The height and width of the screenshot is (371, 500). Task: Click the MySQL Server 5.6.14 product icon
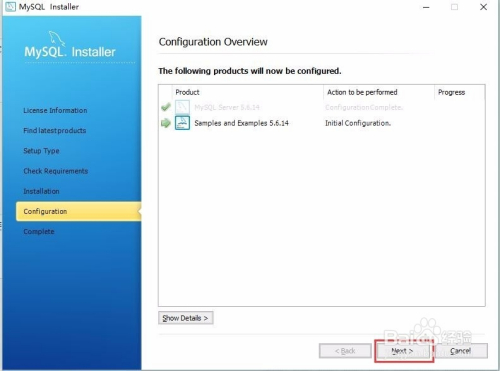coord(182,107)
